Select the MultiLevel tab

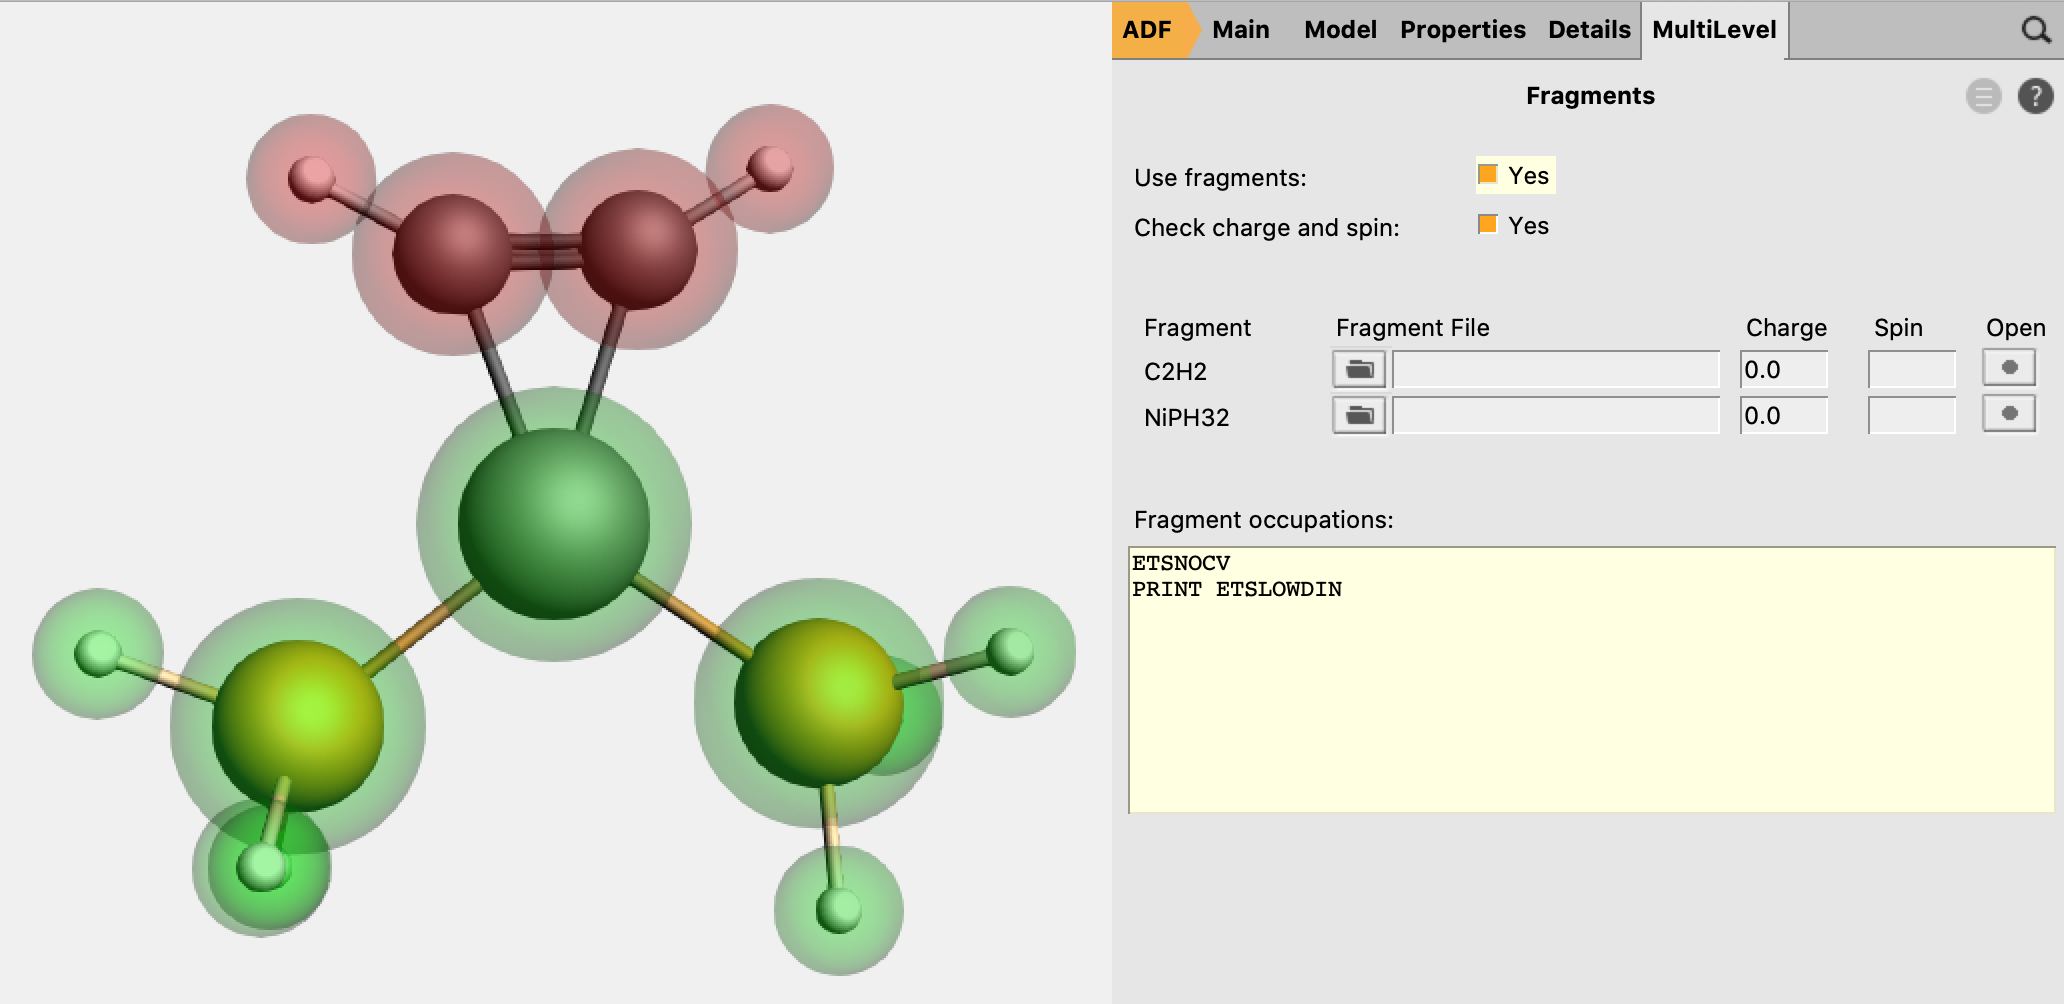click(x=1713, y=30)
